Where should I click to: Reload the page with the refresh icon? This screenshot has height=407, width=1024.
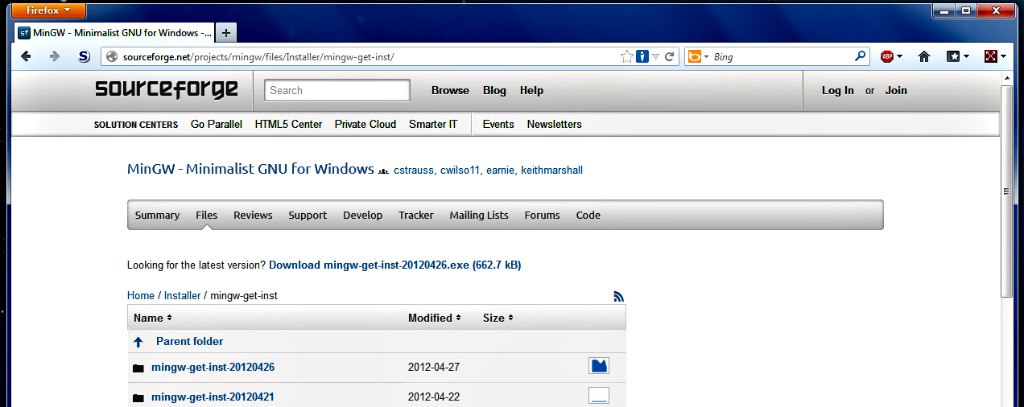coord(669,57)
